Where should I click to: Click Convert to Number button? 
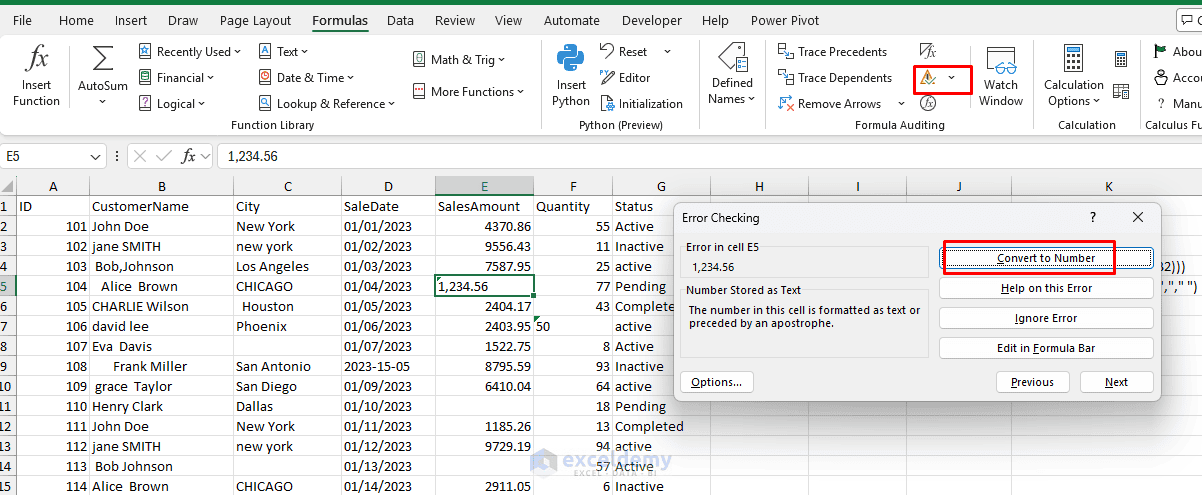coord(1046,258)
